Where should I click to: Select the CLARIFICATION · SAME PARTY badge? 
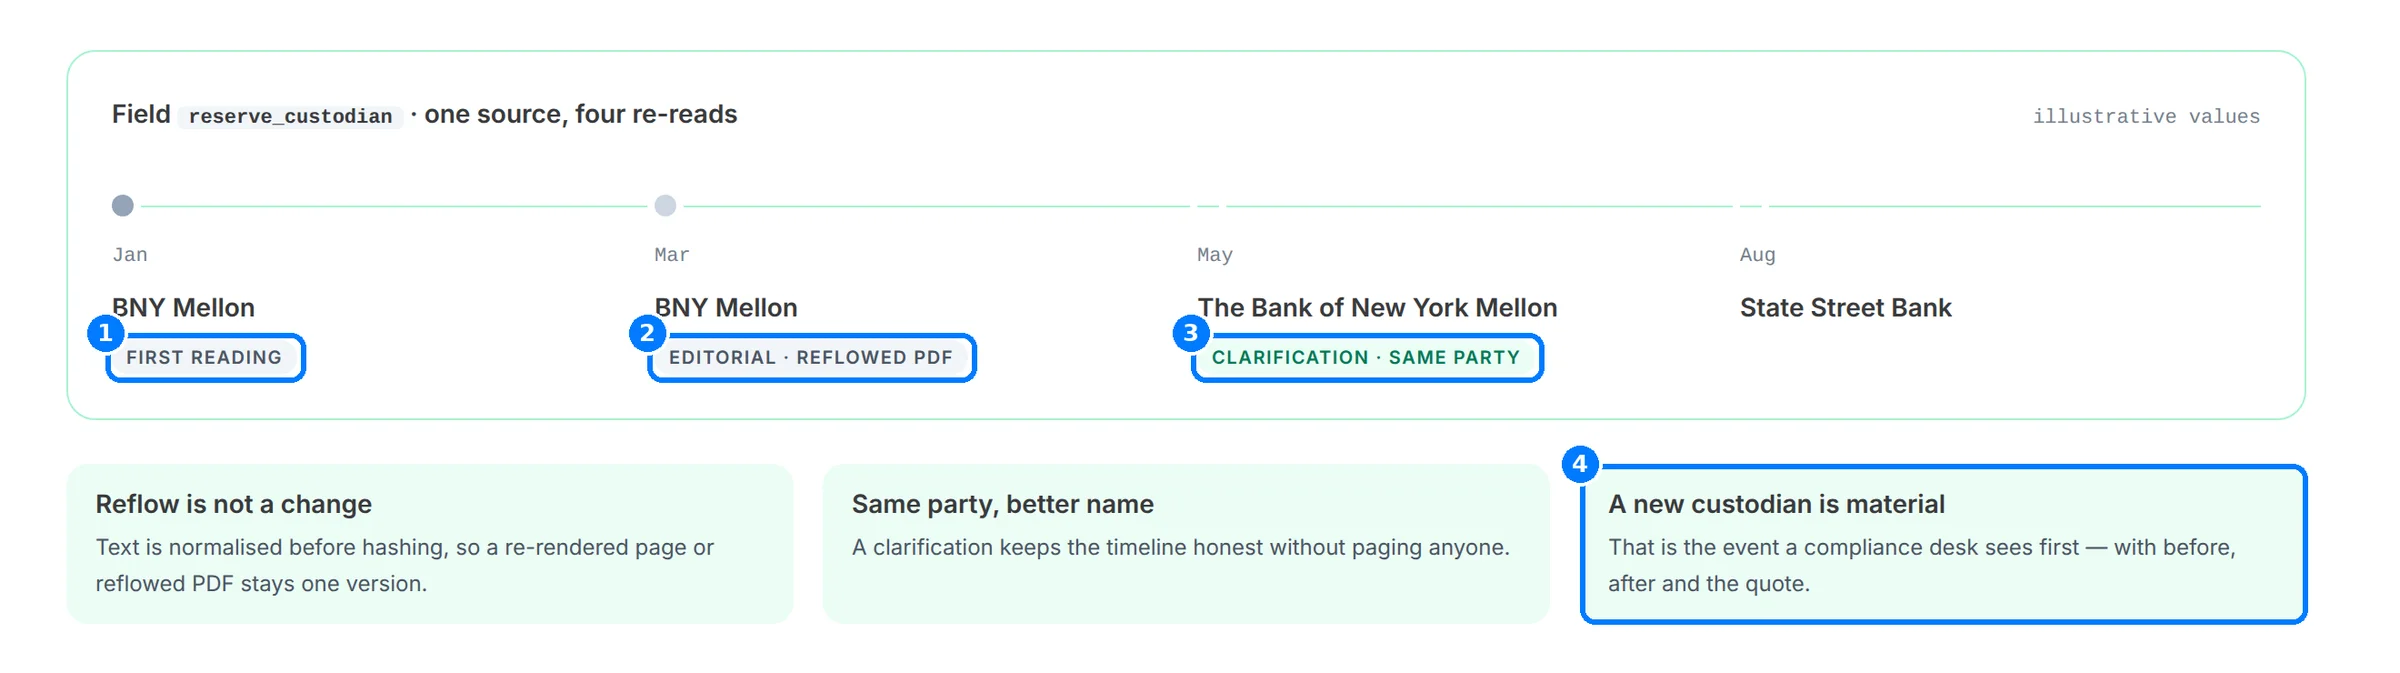click(x=1367, y=358)
